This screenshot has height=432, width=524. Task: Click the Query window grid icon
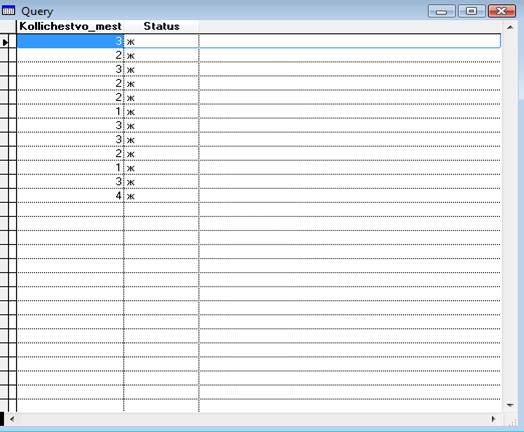coord(8,11)
